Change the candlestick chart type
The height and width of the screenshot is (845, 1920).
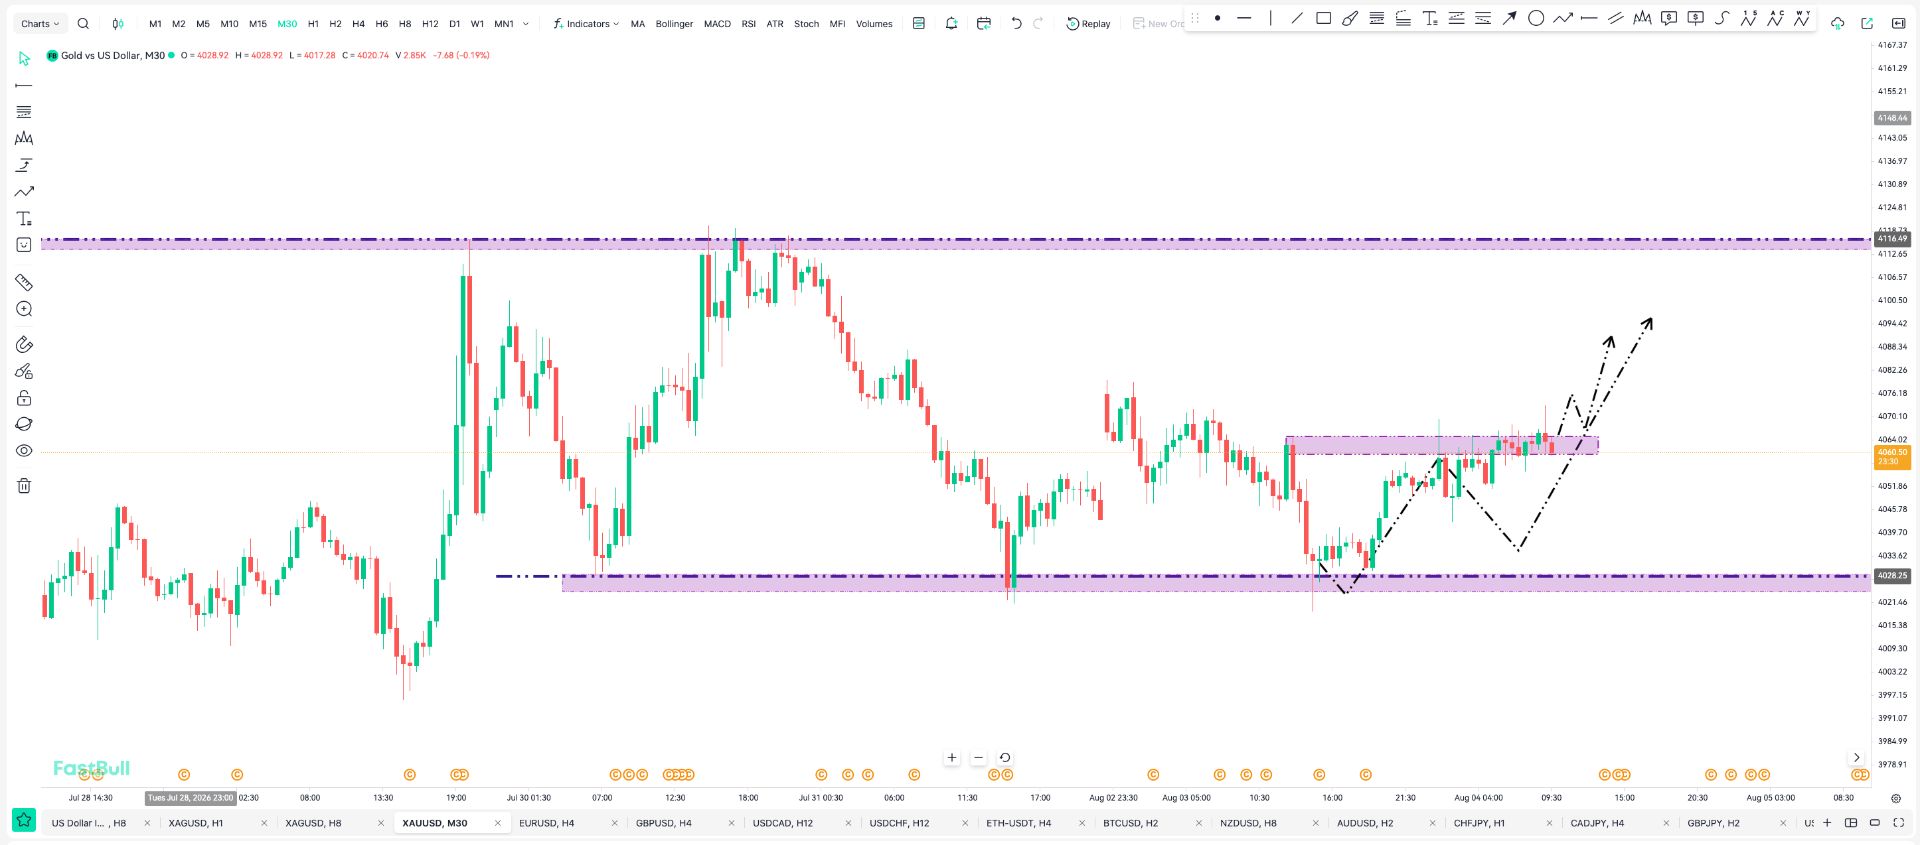click(118, 23)
